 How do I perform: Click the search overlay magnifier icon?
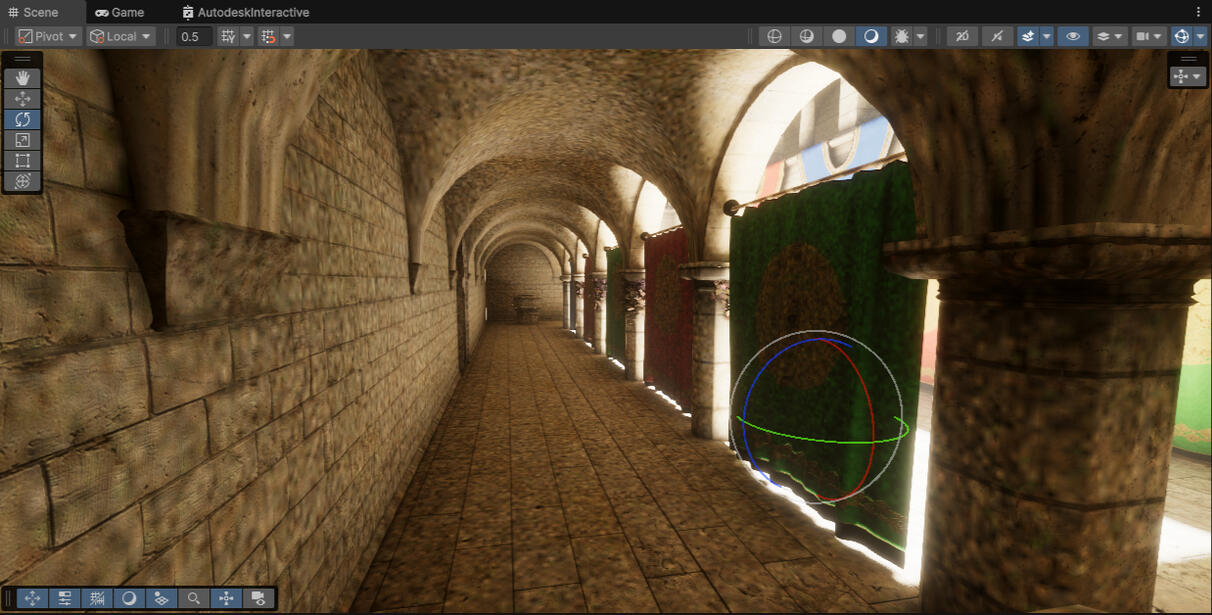(194, 598)
